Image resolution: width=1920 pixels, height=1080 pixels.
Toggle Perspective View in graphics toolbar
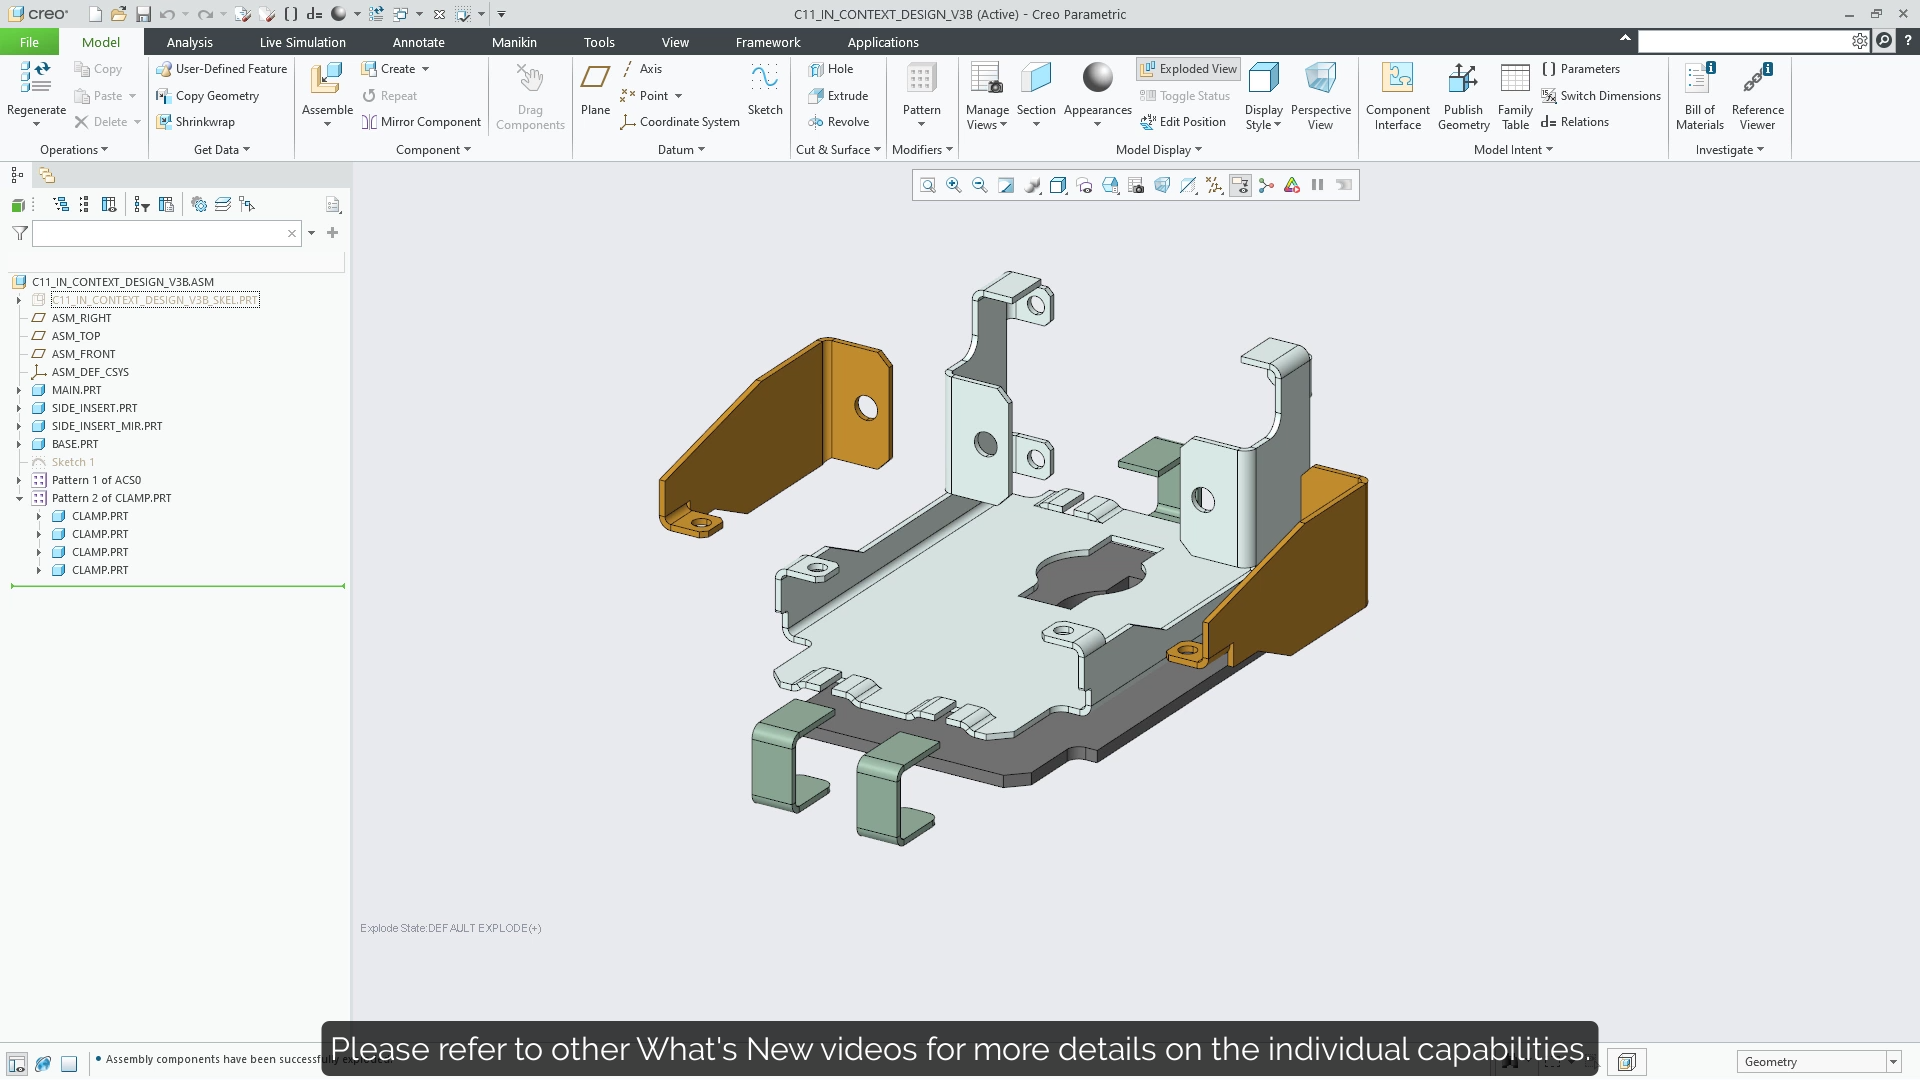pos(1162,185)
